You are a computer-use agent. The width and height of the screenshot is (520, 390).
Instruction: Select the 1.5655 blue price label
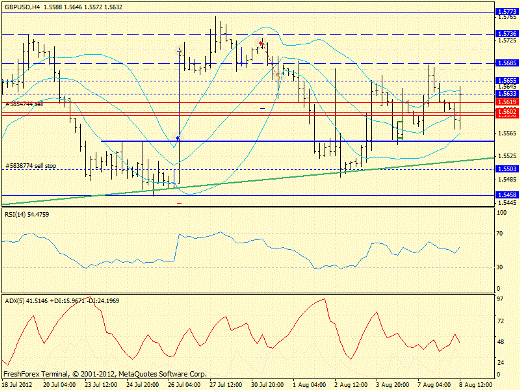(507, 81)
